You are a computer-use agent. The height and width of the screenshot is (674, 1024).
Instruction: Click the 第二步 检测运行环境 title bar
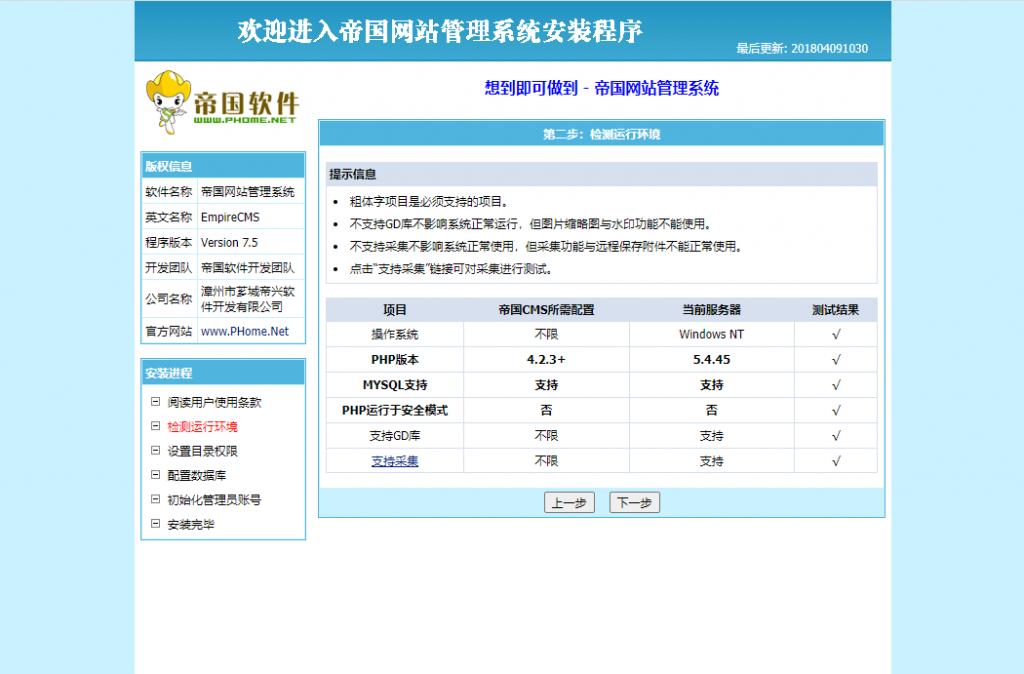coord(601,133)
